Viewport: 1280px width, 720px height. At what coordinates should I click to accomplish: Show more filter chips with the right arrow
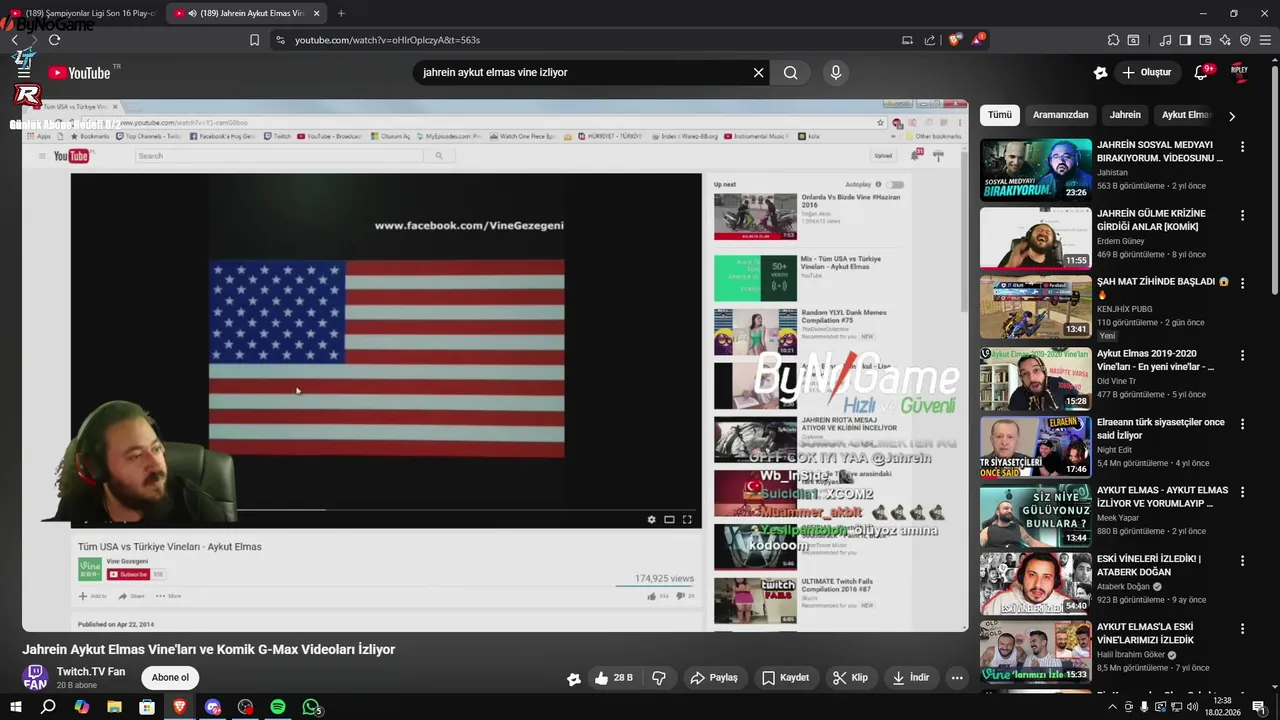click(1232, 116)
